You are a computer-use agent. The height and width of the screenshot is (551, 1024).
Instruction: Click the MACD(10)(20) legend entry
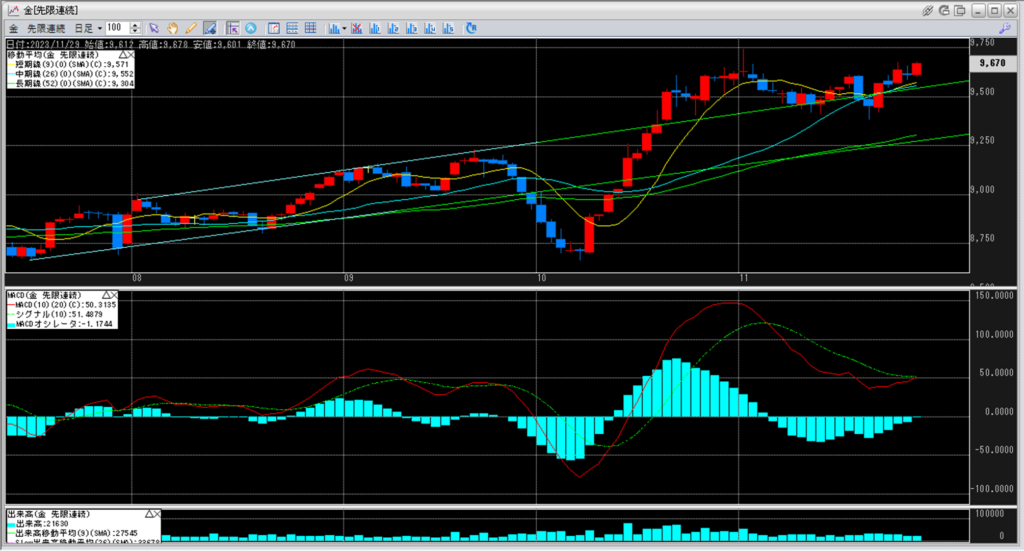[x=62, y=305]
